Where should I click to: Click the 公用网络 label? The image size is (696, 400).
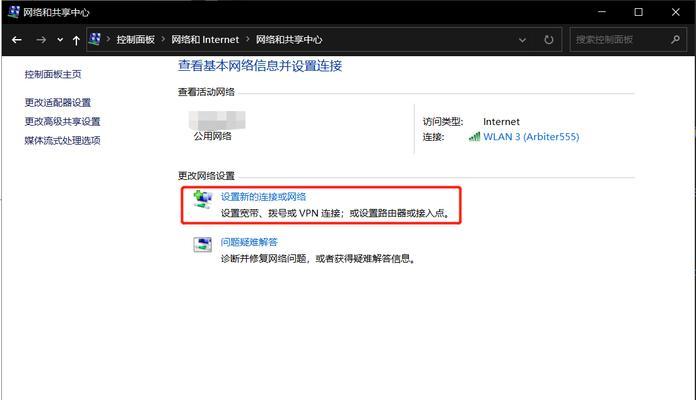click(x=212, y=136)
